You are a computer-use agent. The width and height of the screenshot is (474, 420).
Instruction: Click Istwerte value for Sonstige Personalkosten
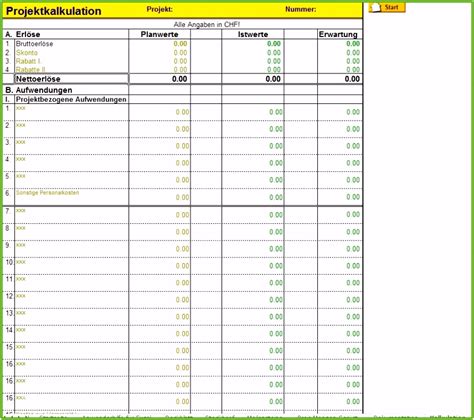tap(276, 197)
